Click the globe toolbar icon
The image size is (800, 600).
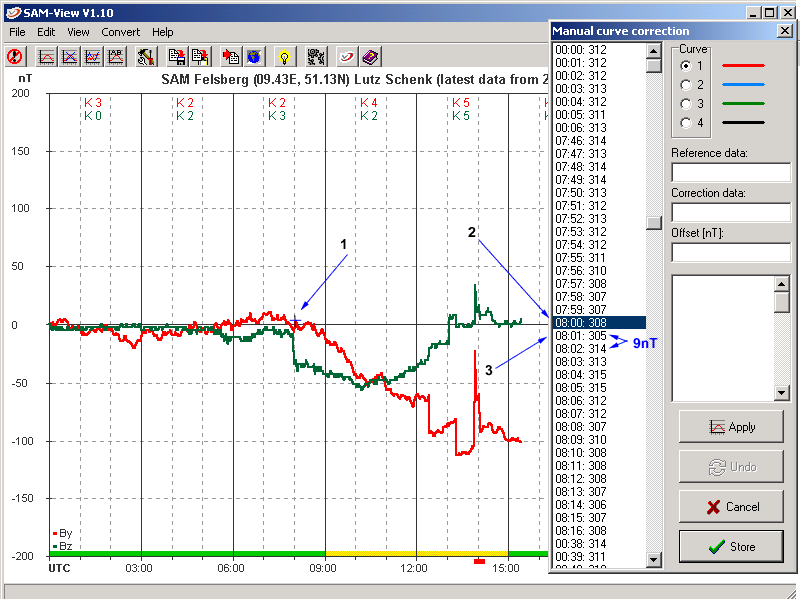tap(254, 57)
